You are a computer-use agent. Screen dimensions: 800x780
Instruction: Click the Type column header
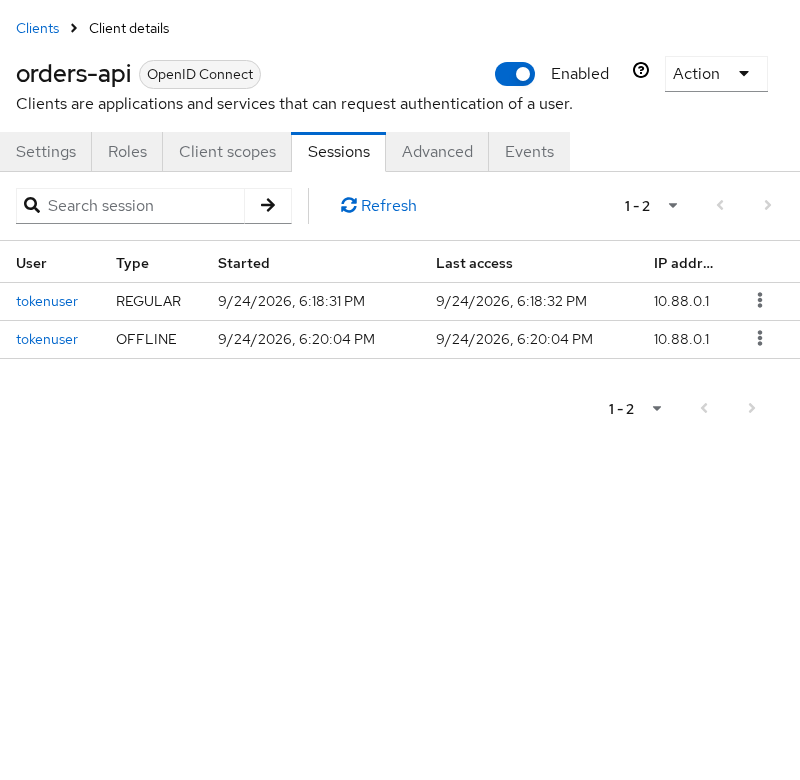coord(132,263)
